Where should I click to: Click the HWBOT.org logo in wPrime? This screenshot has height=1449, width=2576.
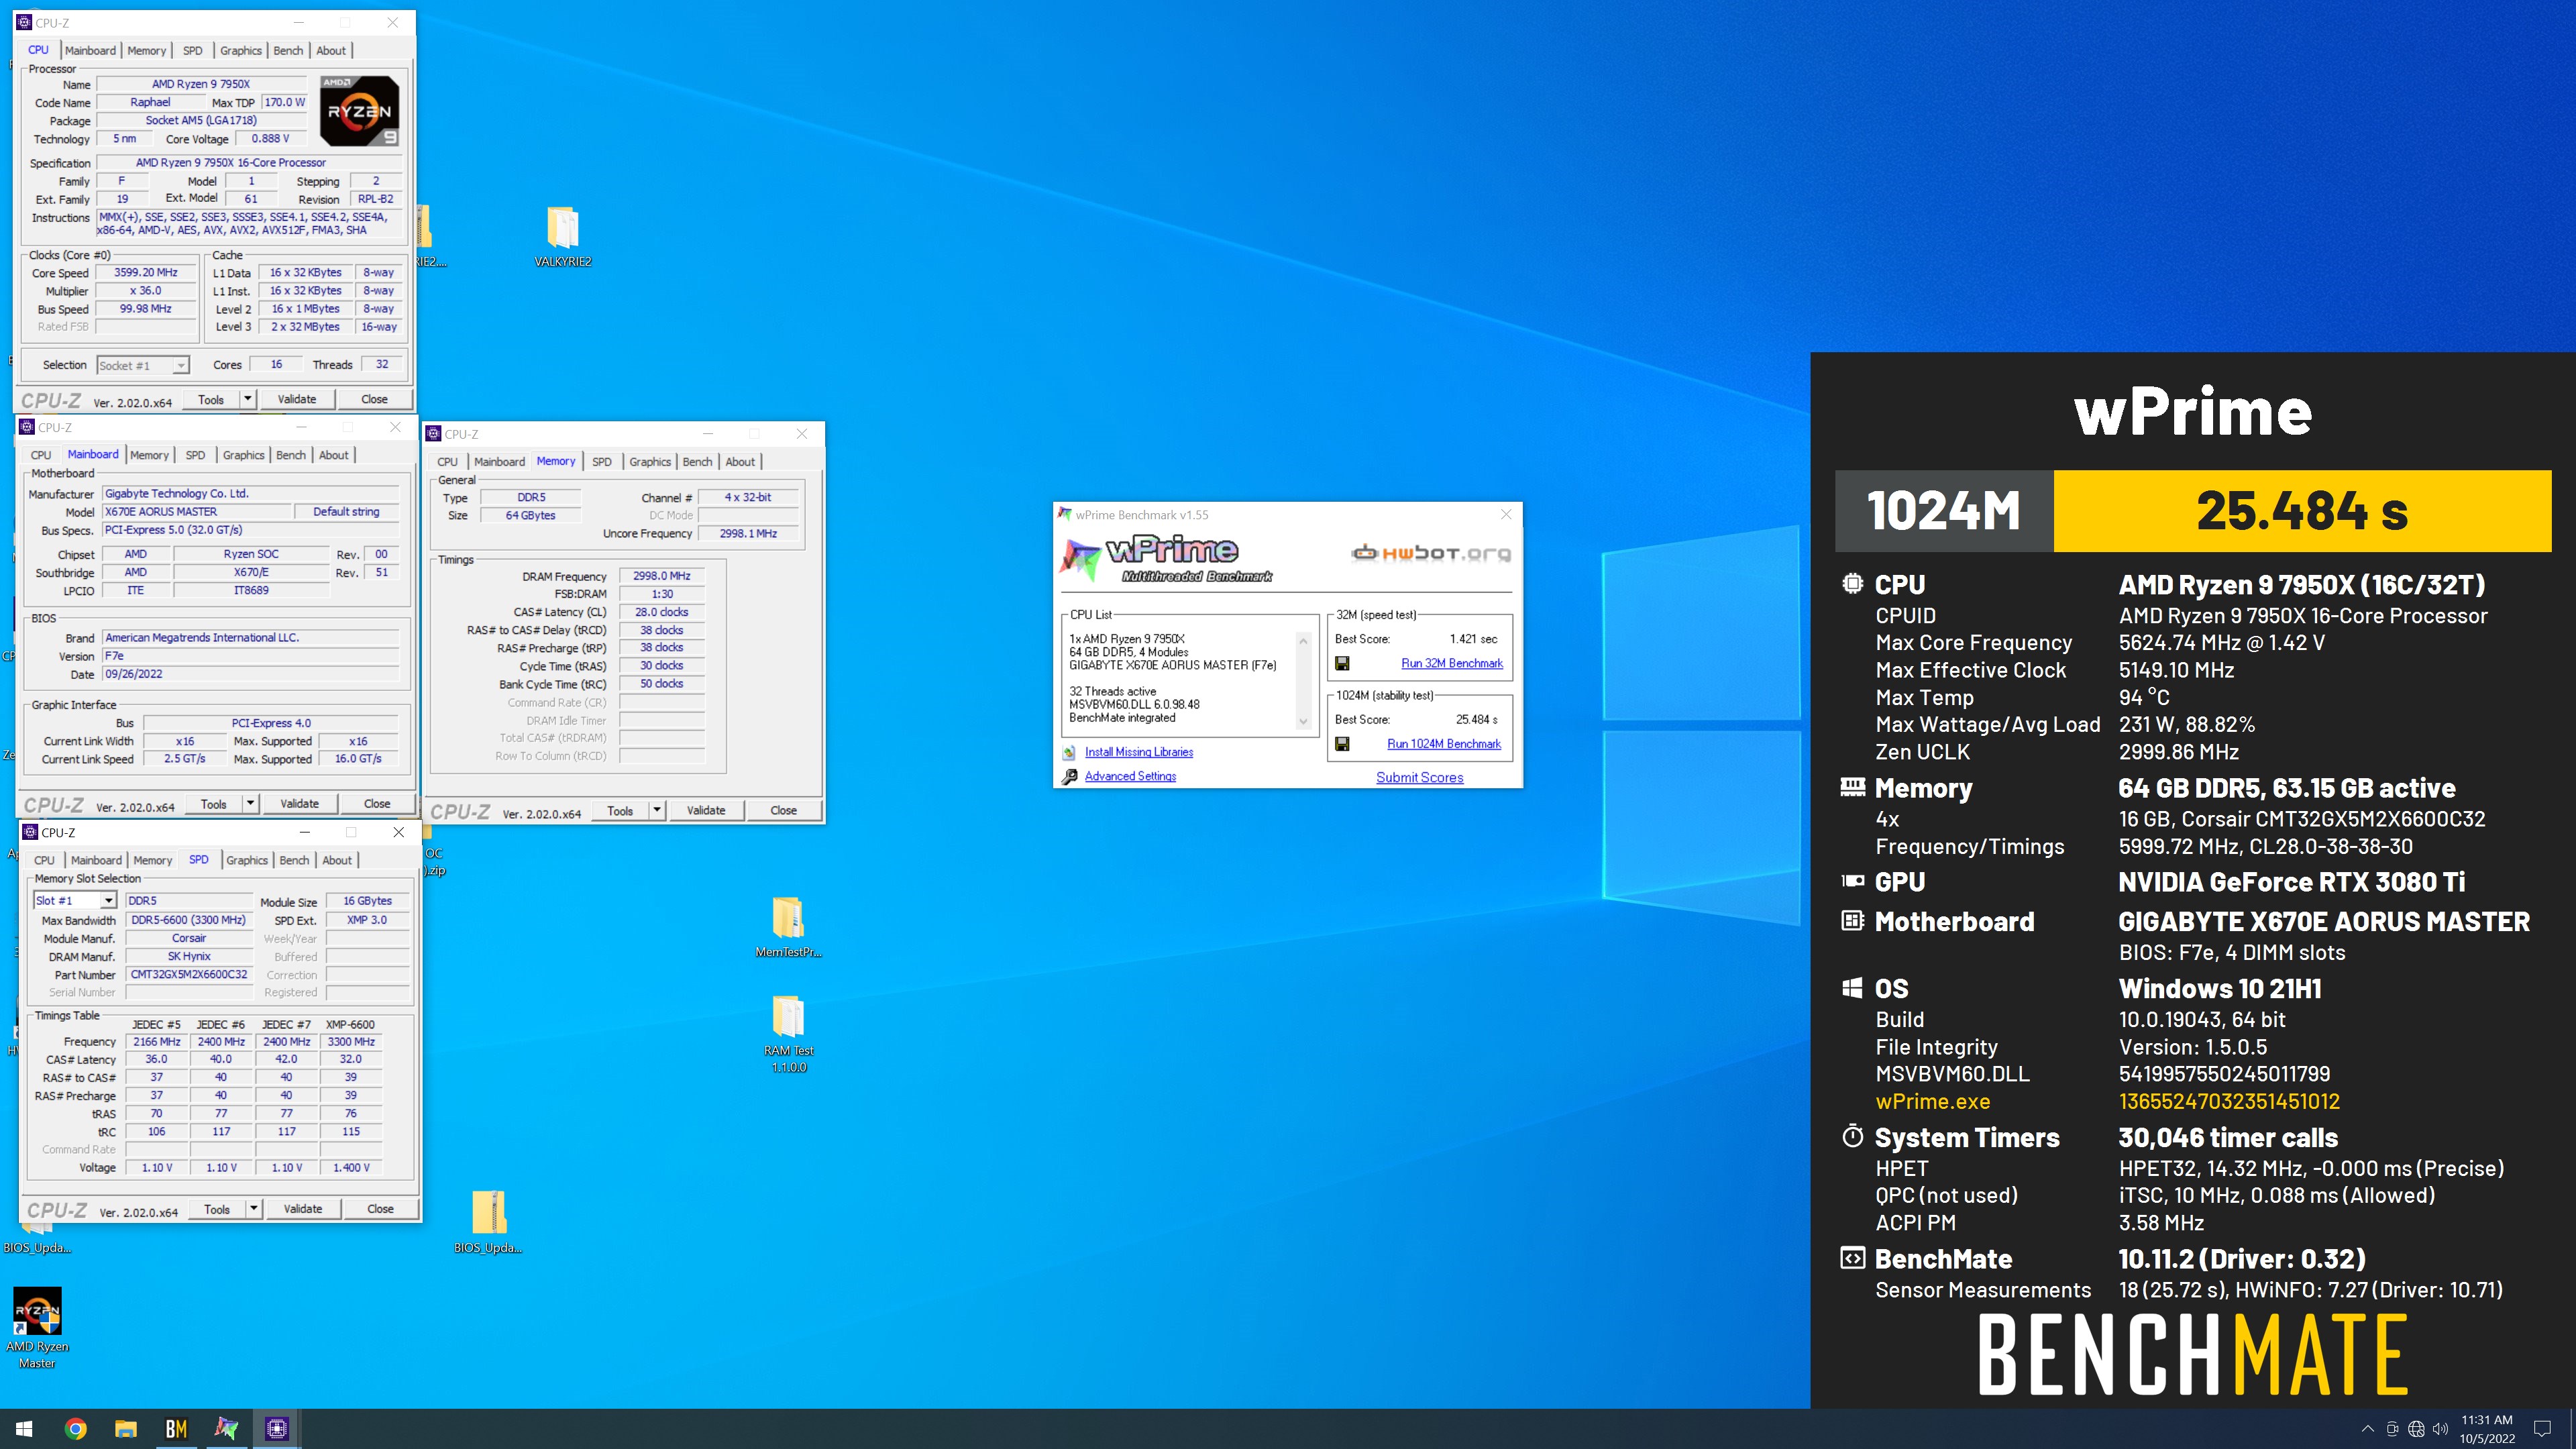(x=1430, y=553)
